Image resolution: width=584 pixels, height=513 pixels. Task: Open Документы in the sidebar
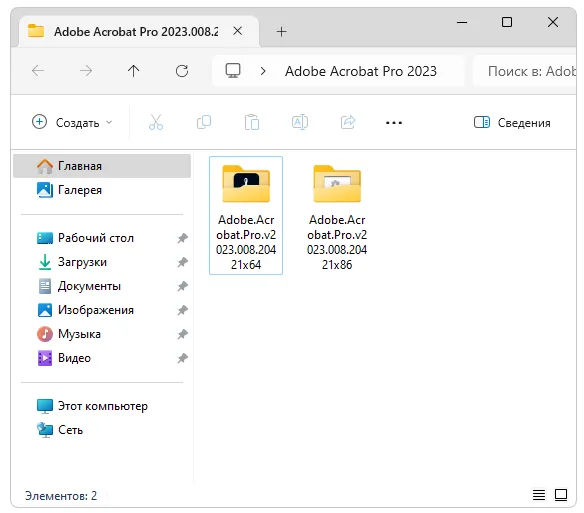[x=102, y=286]
